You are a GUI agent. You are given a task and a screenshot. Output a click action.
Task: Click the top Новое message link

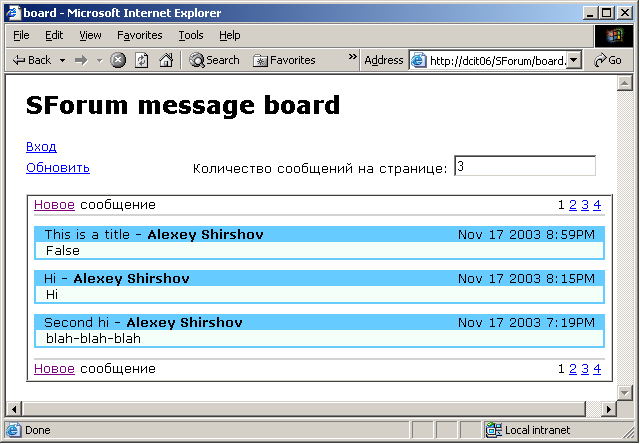pos(54,205)
